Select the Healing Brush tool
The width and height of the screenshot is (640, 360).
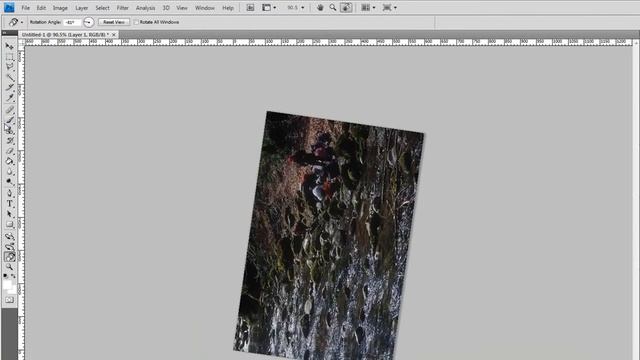[x=9, y=110]
